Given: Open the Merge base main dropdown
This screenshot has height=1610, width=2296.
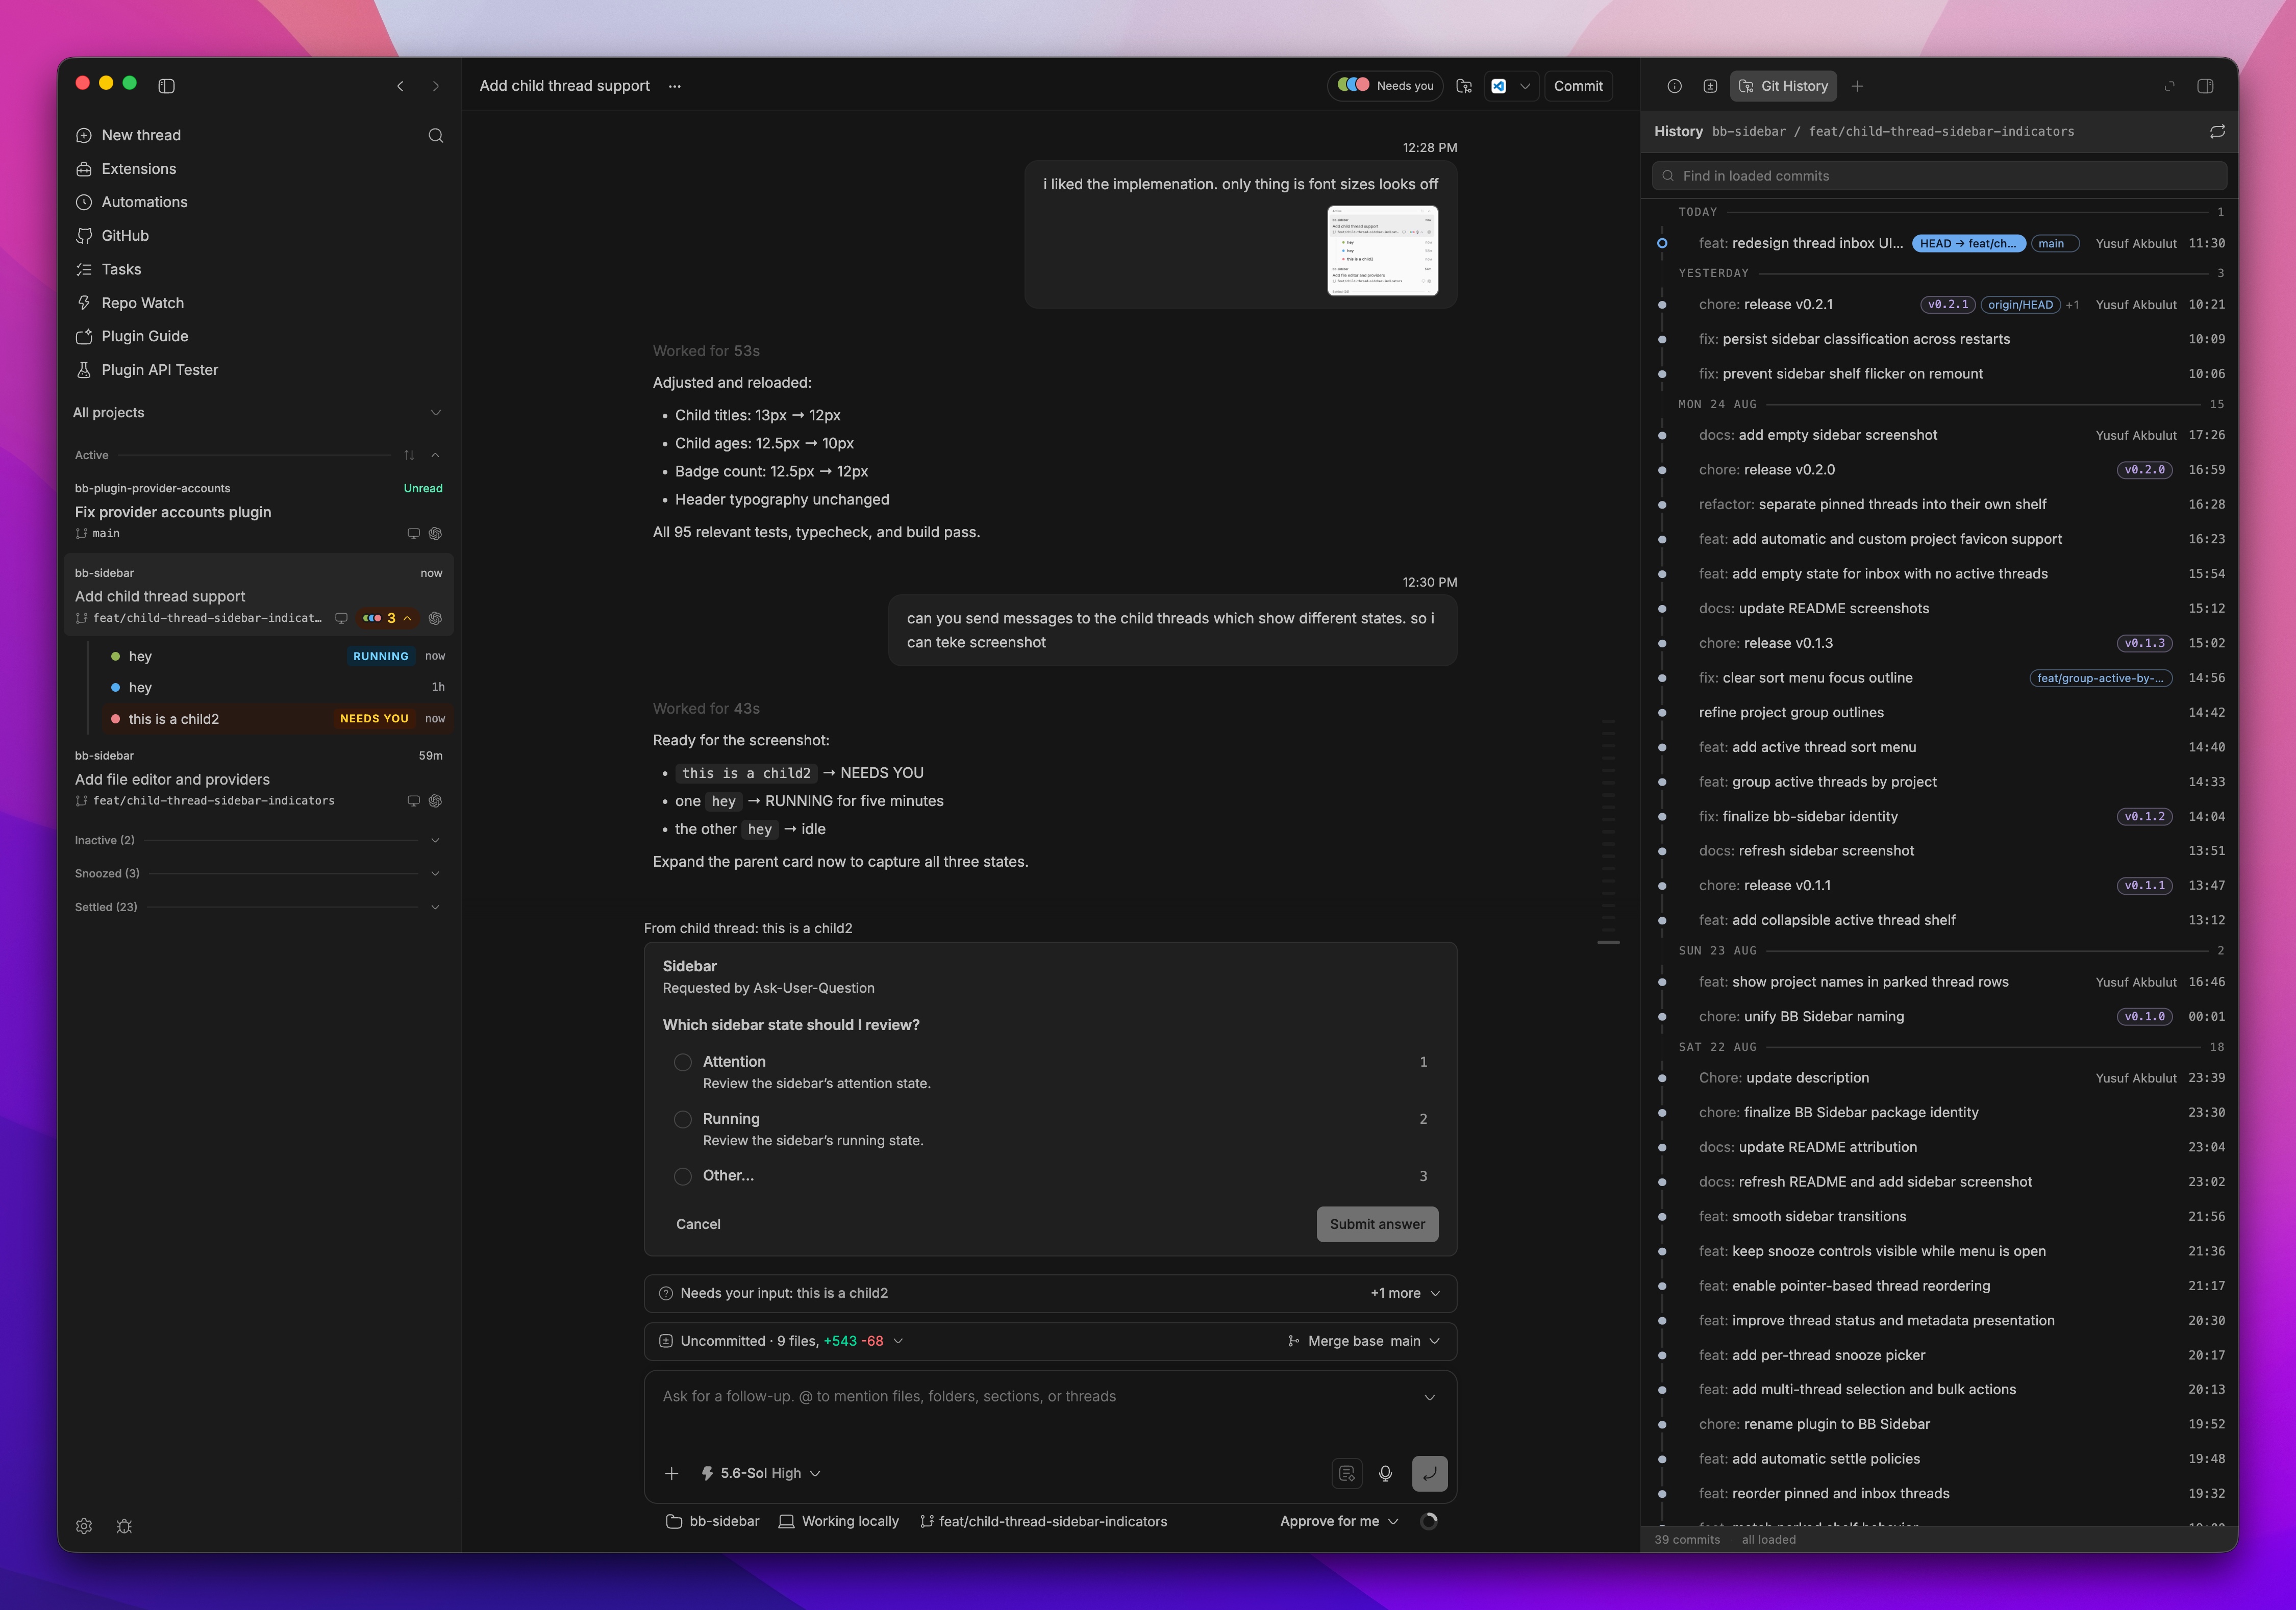Looking at the screenshot, I should point(1364,1341).
